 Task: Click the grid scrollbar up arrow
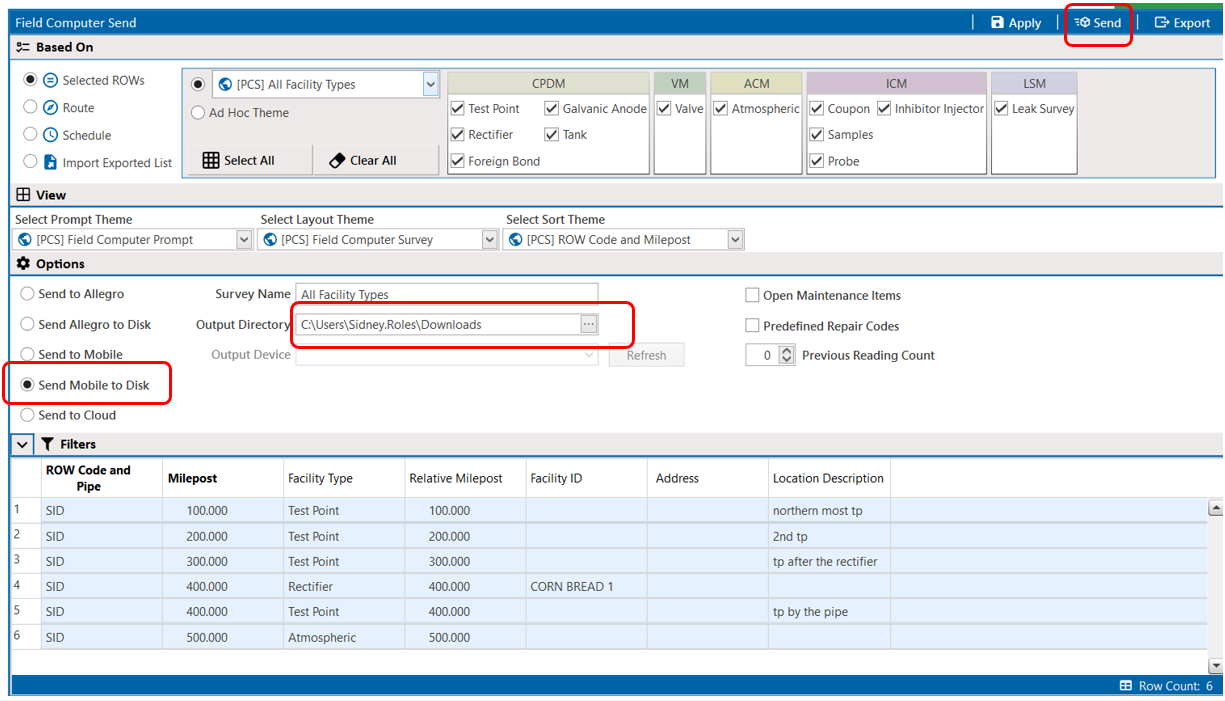(x=1215, y=508)
